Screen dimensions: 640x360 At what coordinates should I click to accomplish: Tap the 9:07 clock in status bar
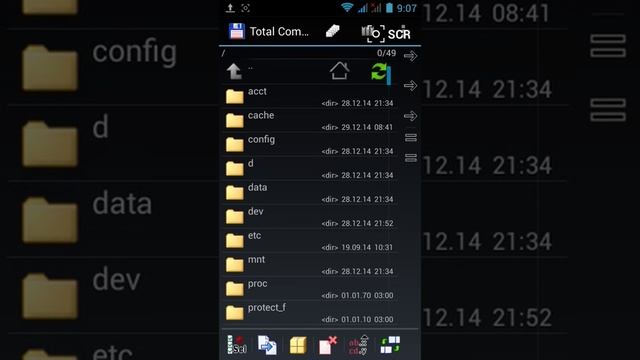[x=407, y=8]
